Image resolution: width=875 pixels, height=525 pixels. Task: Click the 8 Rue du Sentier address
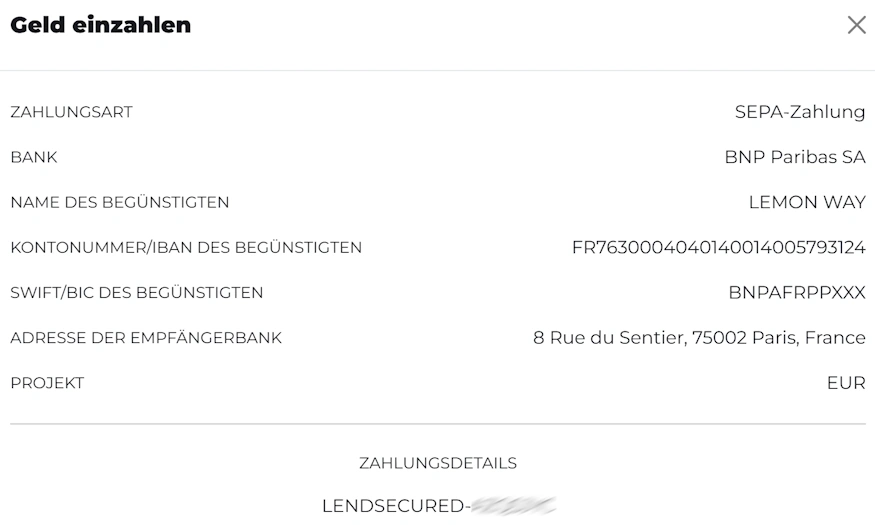pyautogui.click(x=699, y=338)
